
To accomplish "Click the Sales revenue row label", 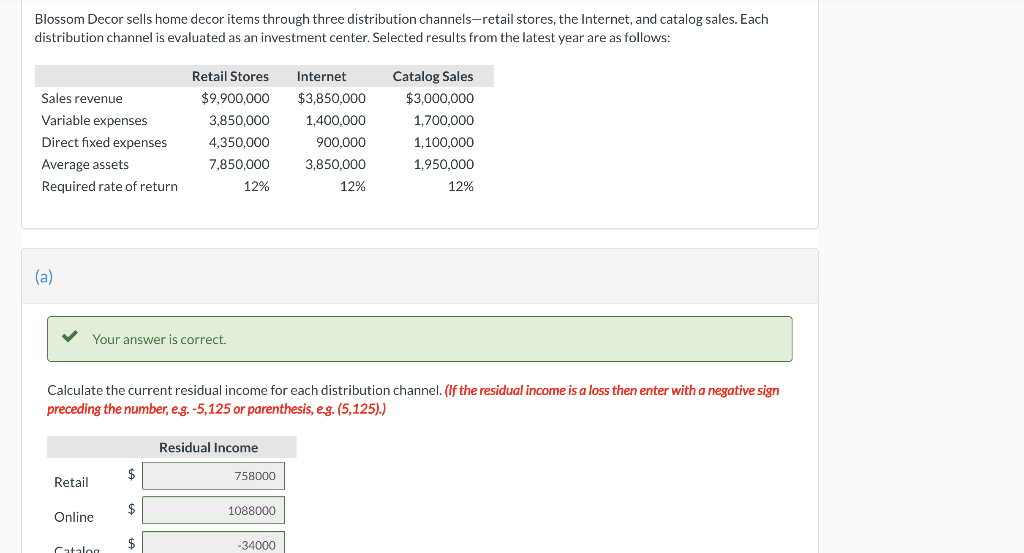I will click(82, 99).
